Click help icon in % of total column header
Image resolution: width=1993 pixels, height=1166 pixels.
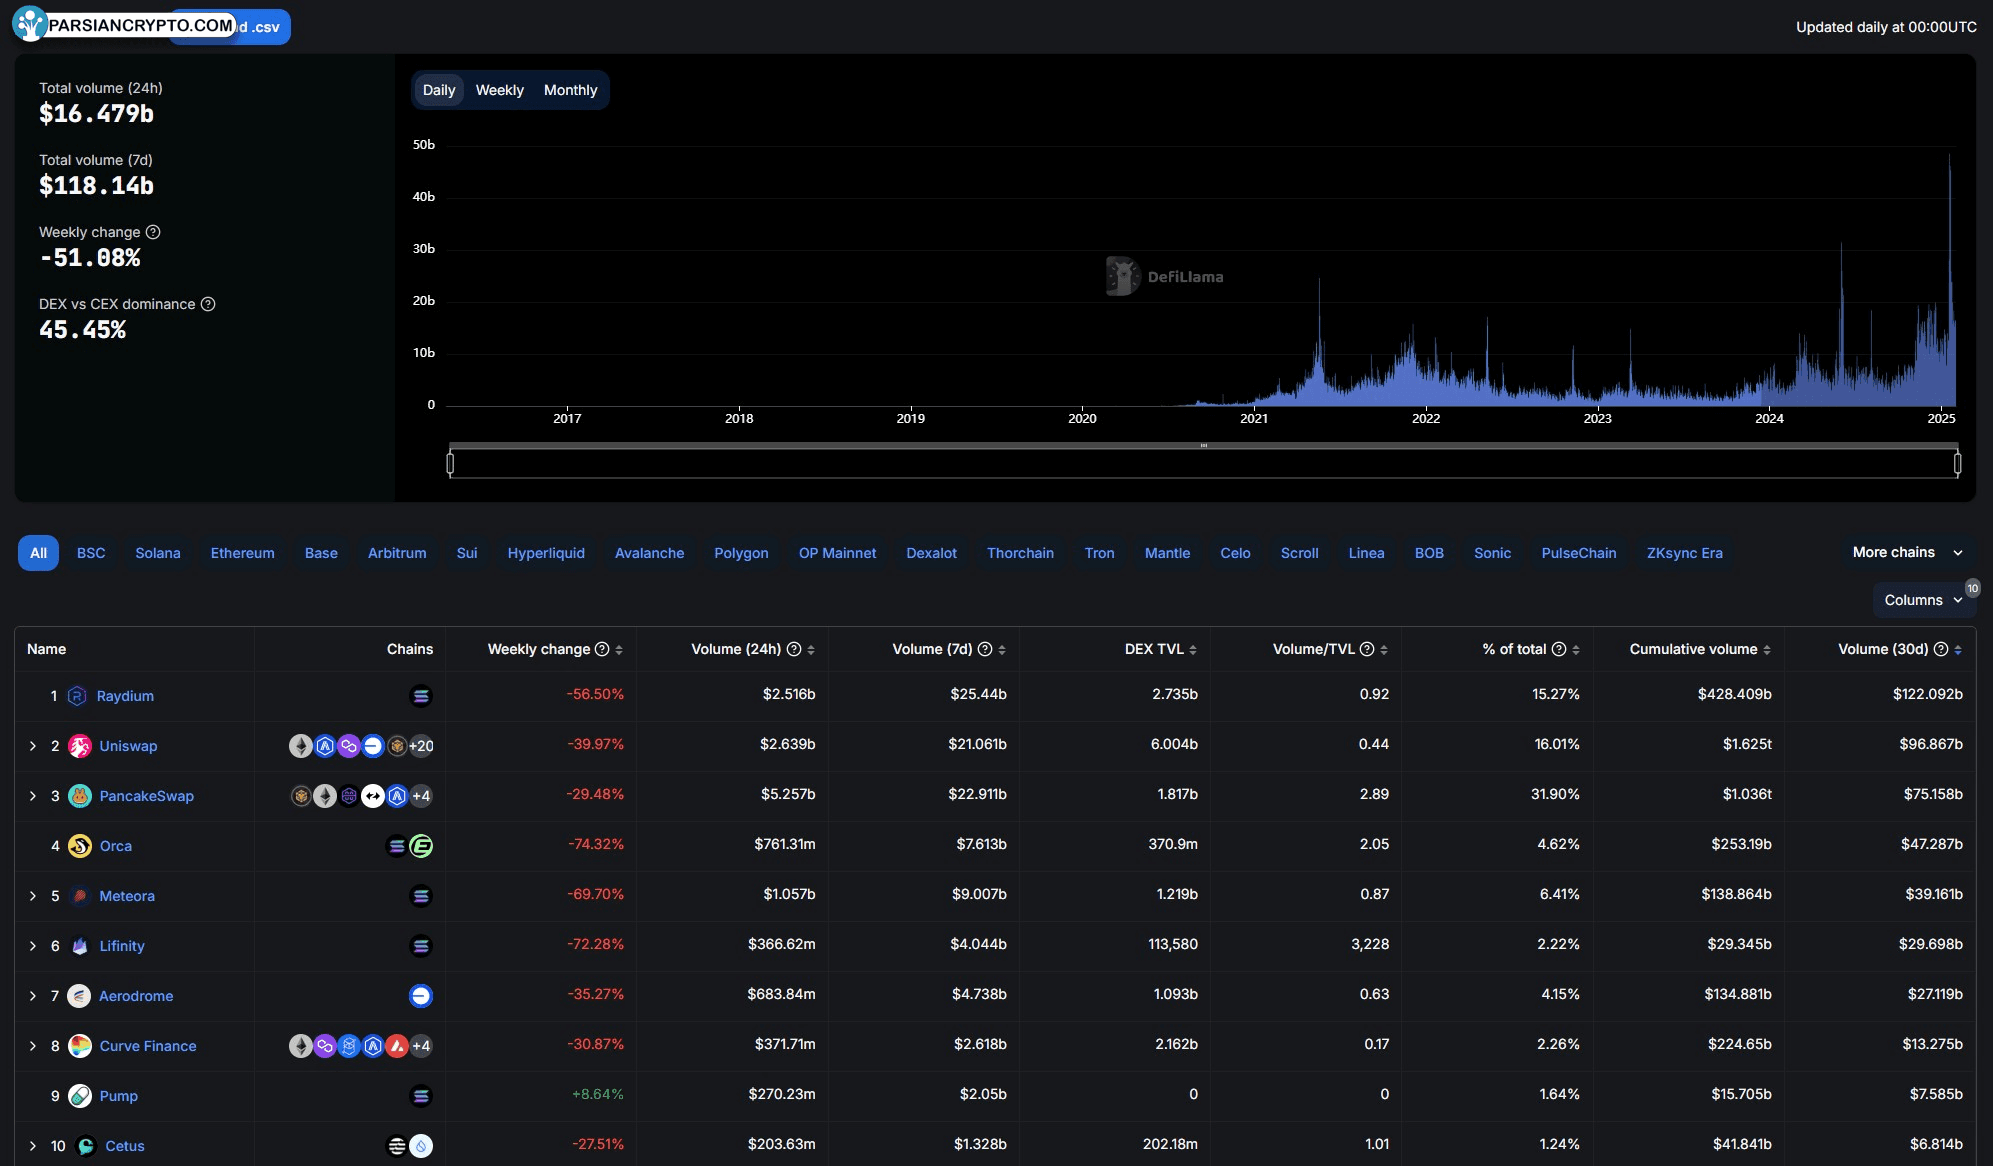pos(1559,649)
